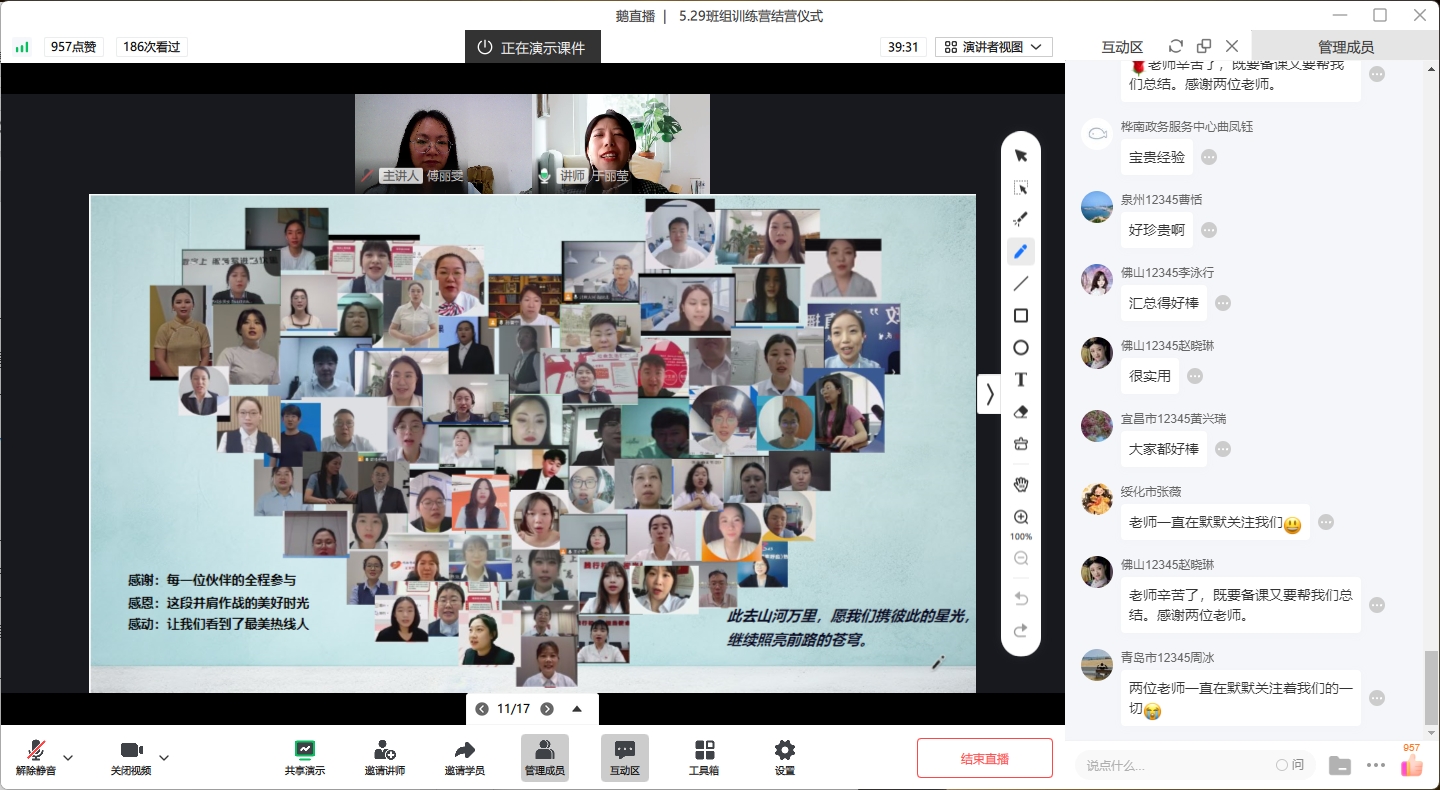This screenshot has height=790, width=1440.
Task: Click the thumbs-up like icon
Action: pos(1411,766)
